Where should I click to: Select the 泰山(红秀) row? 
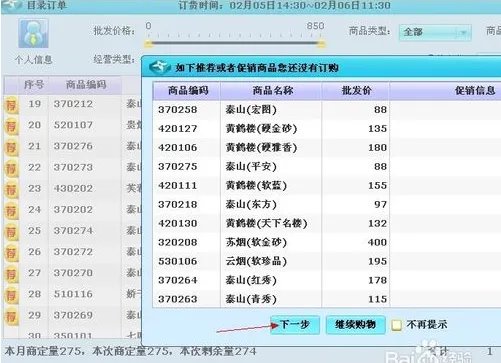[327, 280]
